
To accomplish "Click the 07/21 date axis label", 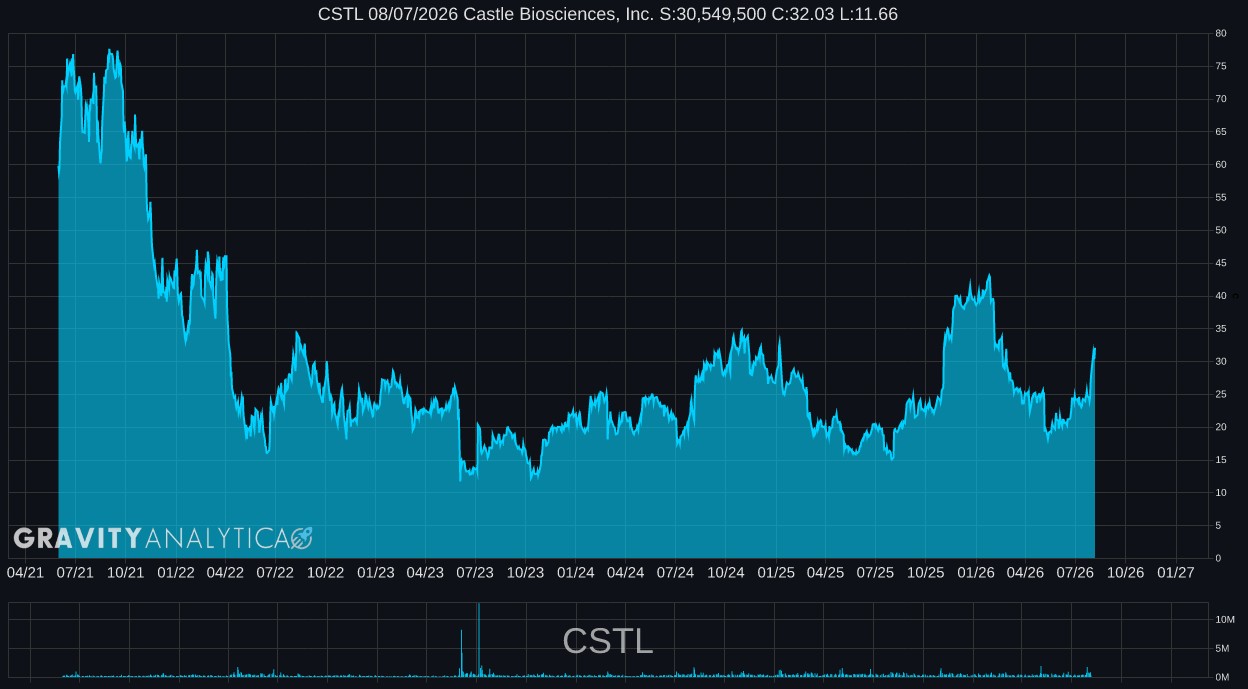I will click(75, 573).
